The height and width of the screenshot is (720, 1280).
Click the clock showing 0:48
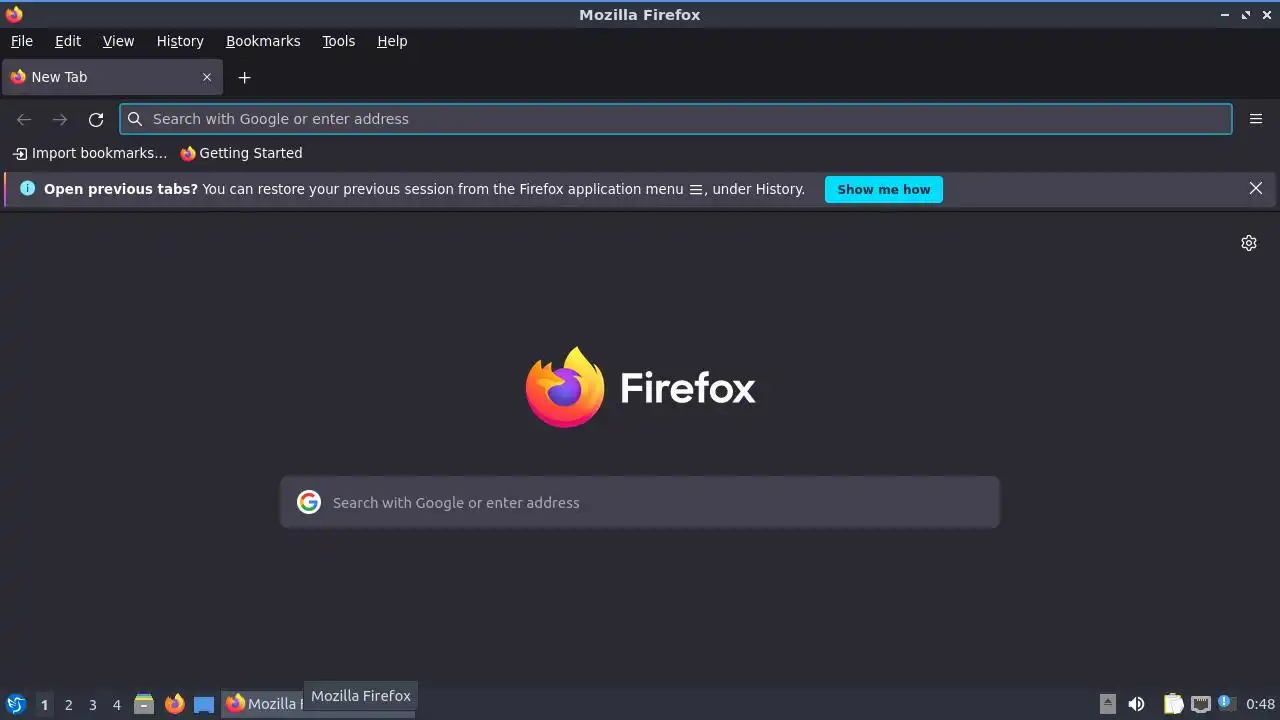[1261, 704]
